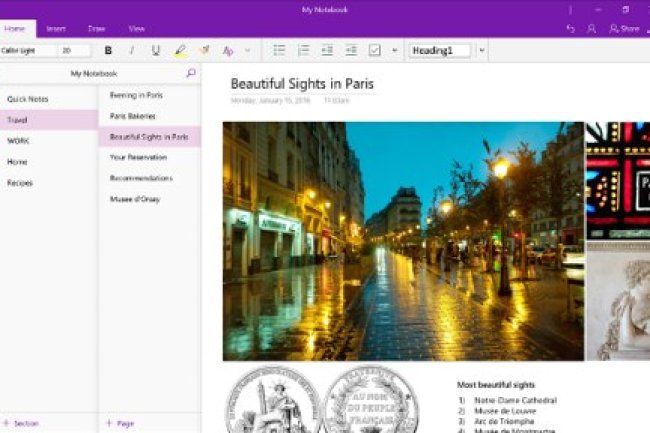Open the text styles format icon

point(228,51)
